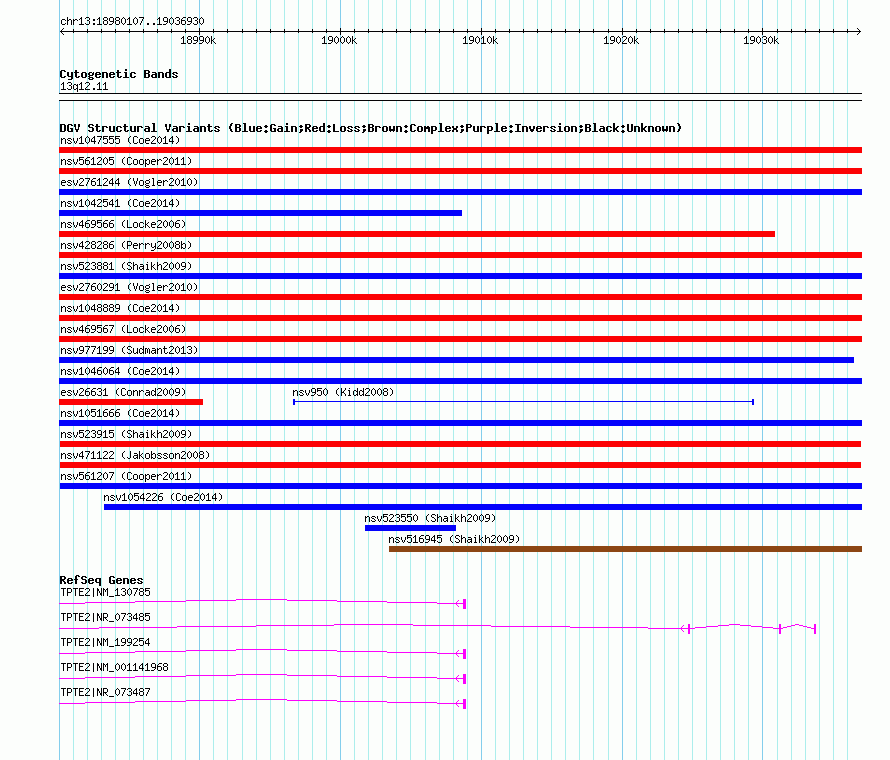Viewport: 890px width, 760px height.
Task: Select the TPTE2 NM_130785 exon arrow glyph
Action: pyautogui.click(x=461, y=603)
